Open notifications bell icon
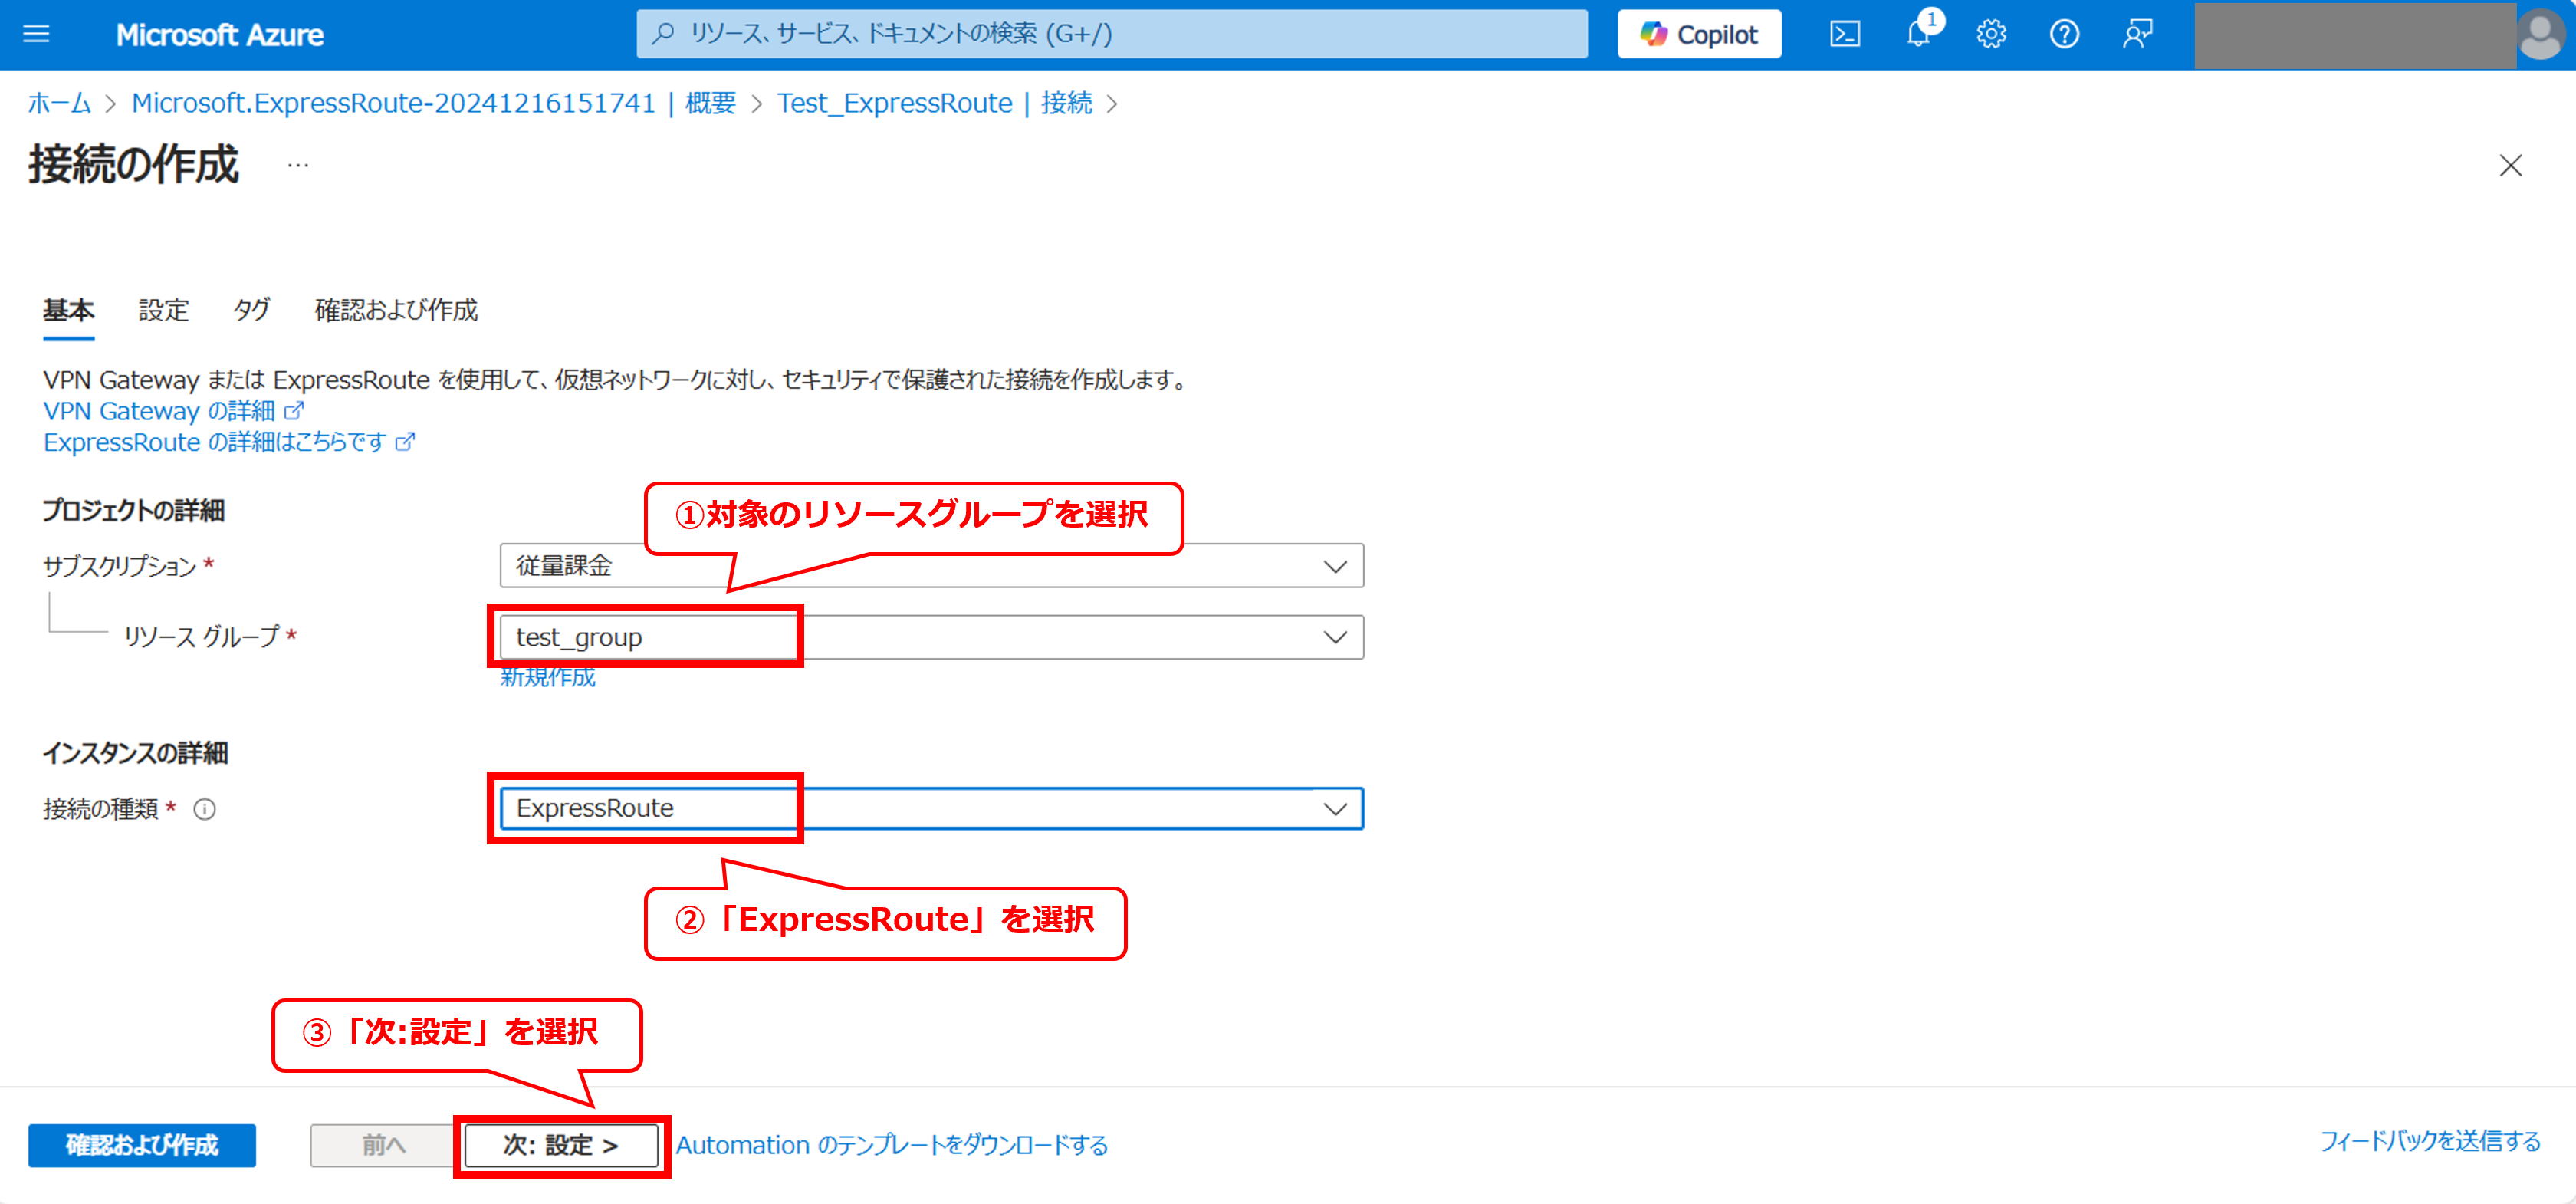The image size is (2576, 1204). [1918, 34]
